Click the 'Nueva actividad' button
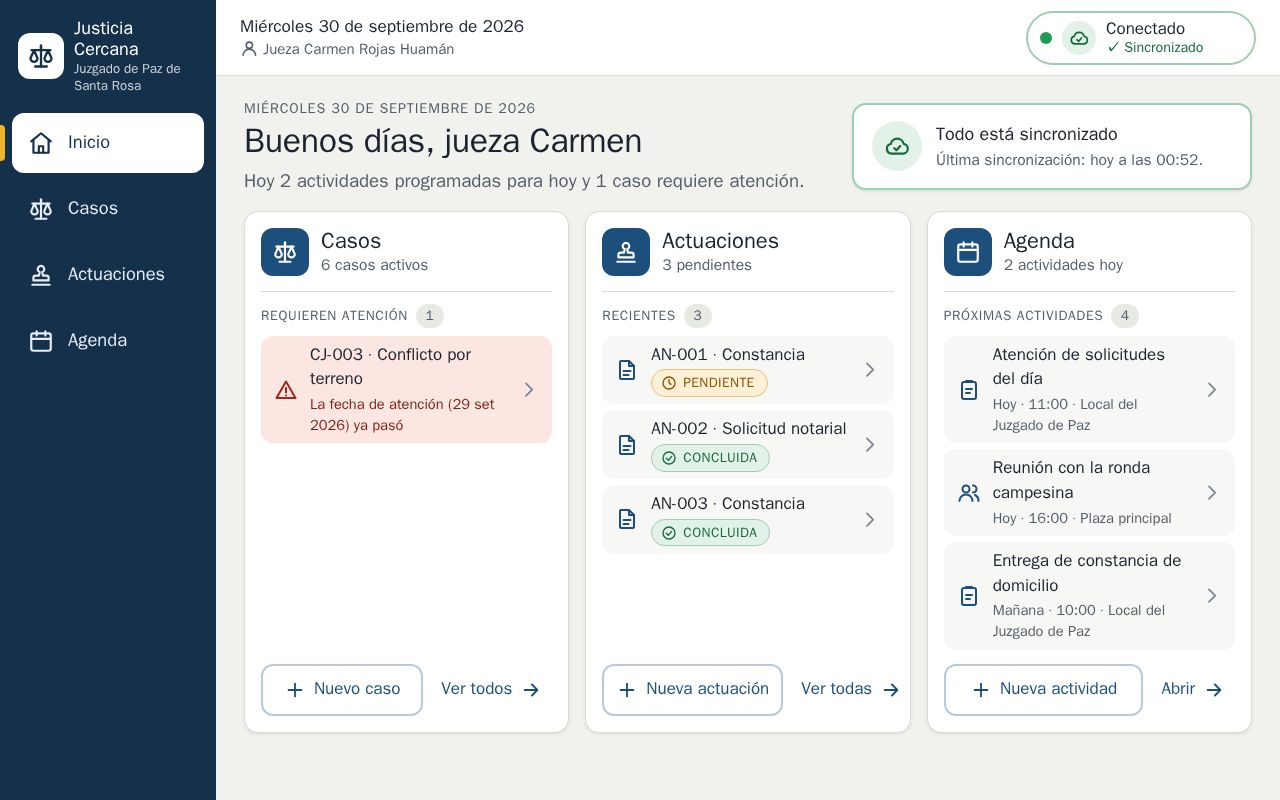 coord(1043,690)
